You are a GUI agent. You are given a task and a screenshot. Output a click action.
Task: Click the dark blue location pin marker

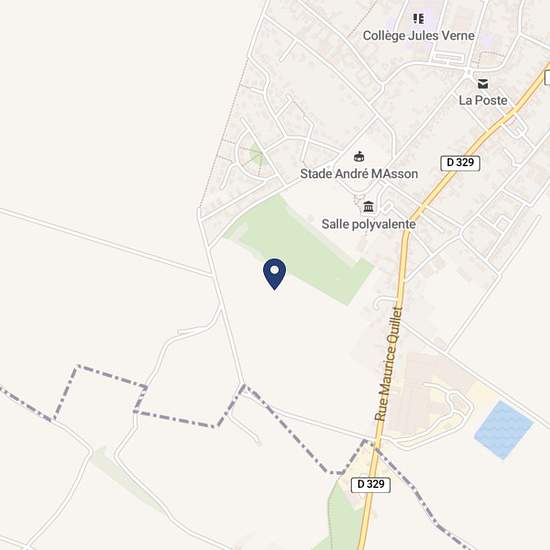point(274,274)
